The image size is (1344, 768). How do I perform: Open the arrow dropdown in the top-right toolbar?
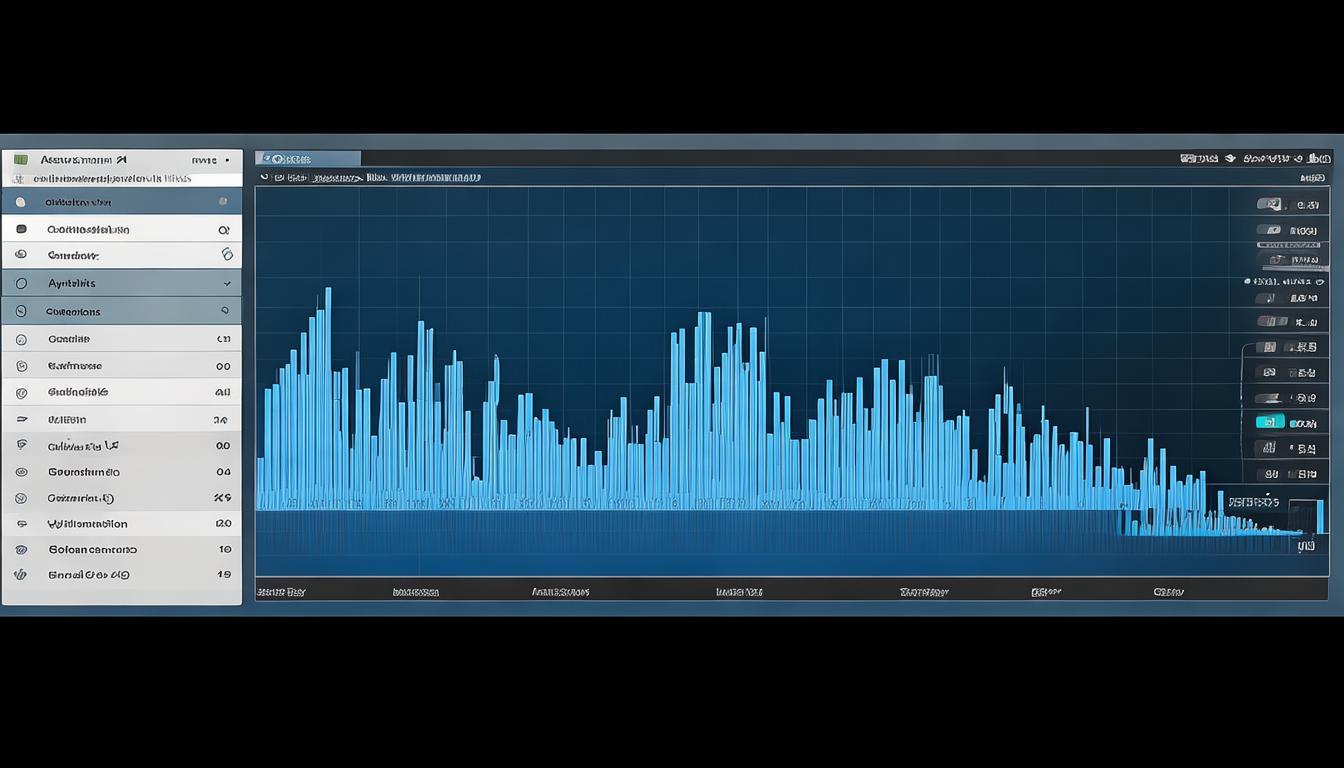[1231, 159]
